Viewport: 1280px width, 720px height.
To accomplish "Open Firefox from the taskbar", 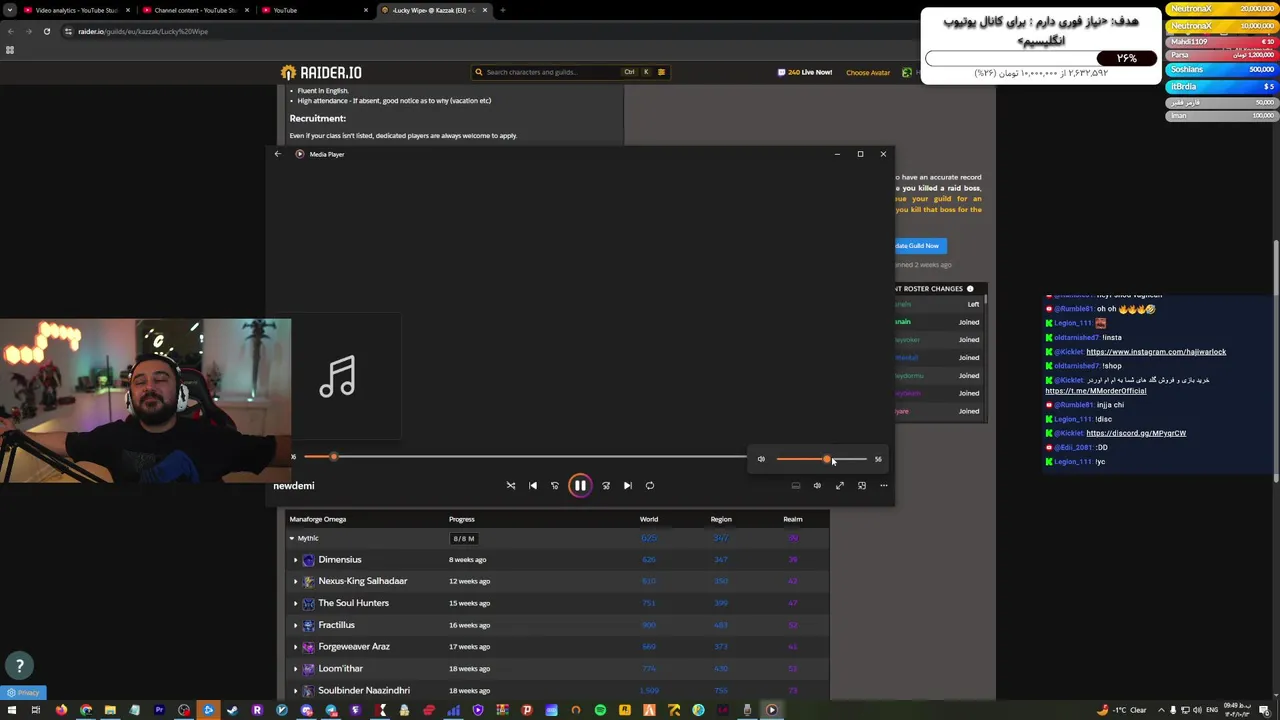I will pos(61,710).
